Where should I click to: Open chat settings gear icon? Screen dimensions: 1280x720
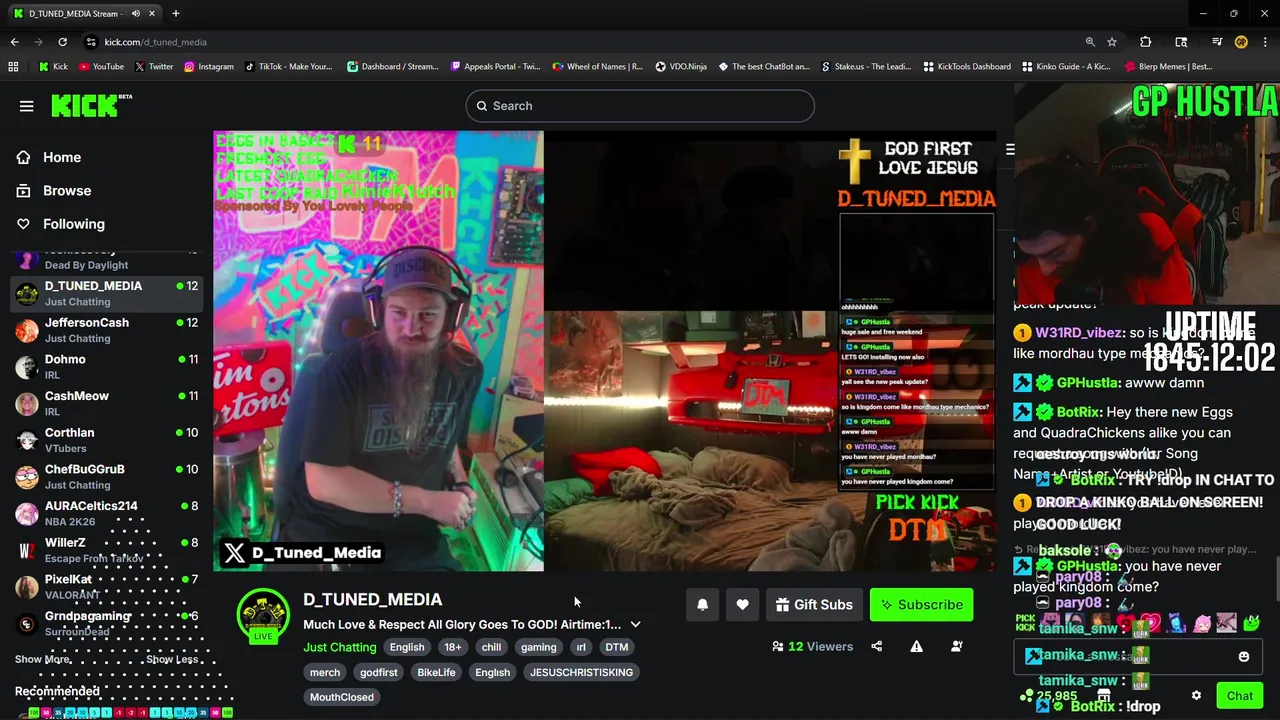(1196, 696)
